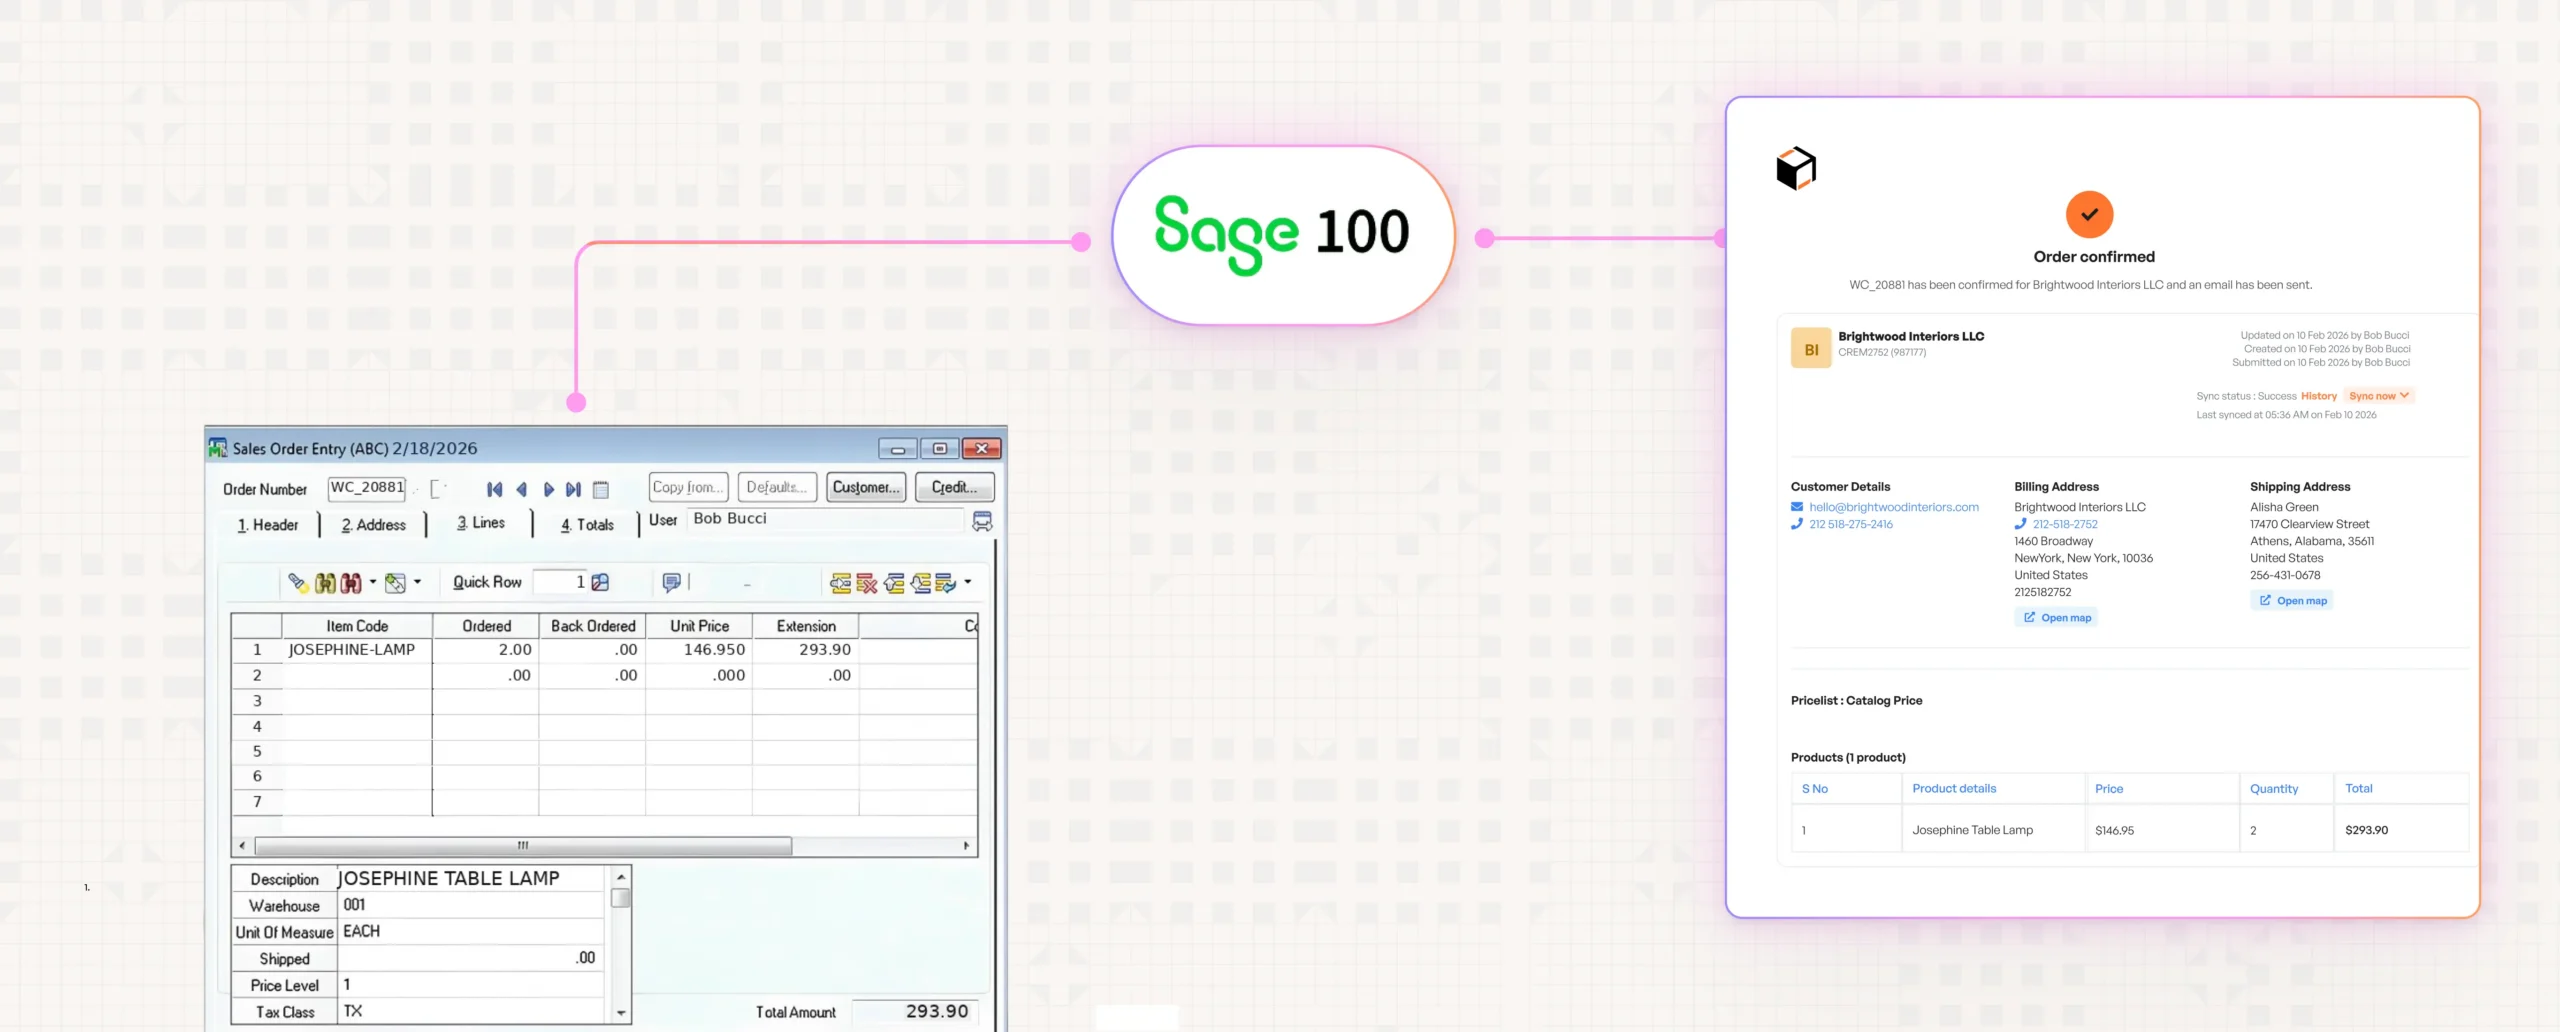Click the Unit Of Measure value EACH
Viewport: 2560px width, 1032px height.
click(472, 932)
